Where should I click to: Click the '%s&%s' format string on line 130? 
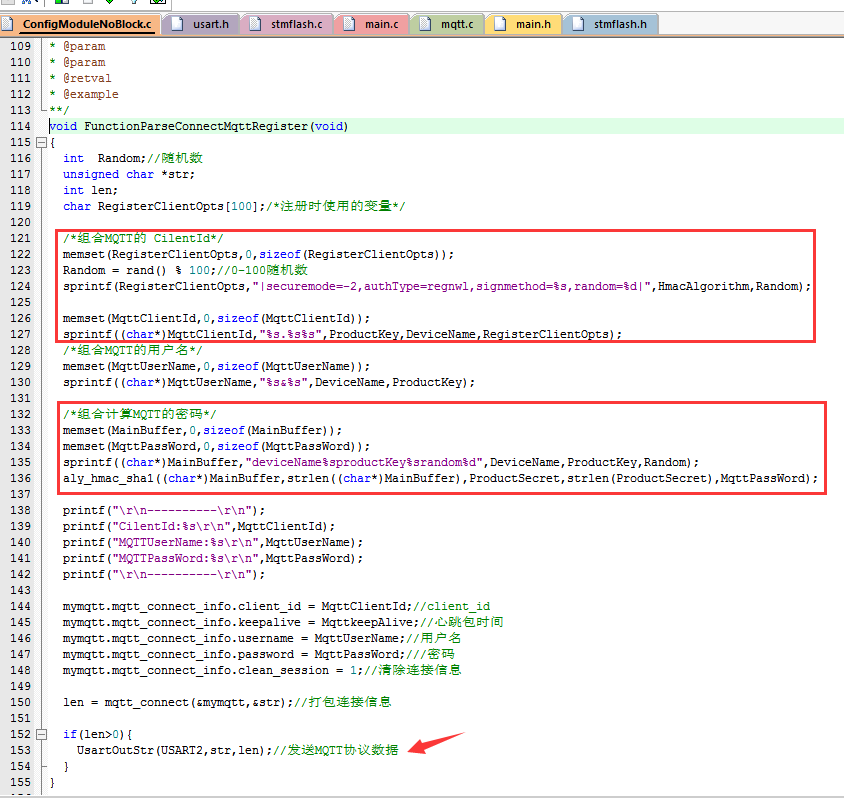[284, 383]
